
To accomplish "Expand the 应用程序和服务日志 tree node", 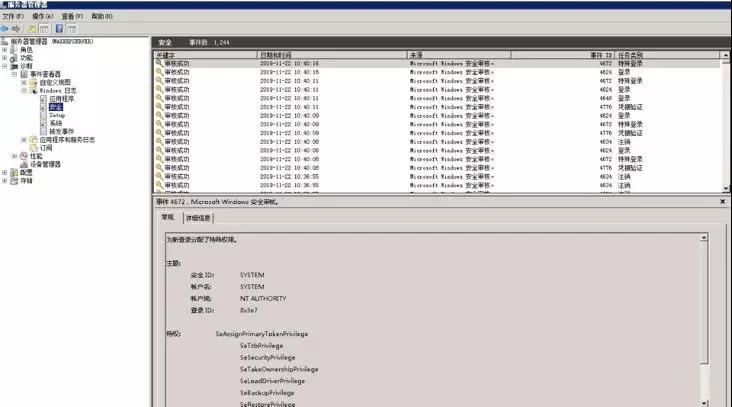I will pos(24,140).
